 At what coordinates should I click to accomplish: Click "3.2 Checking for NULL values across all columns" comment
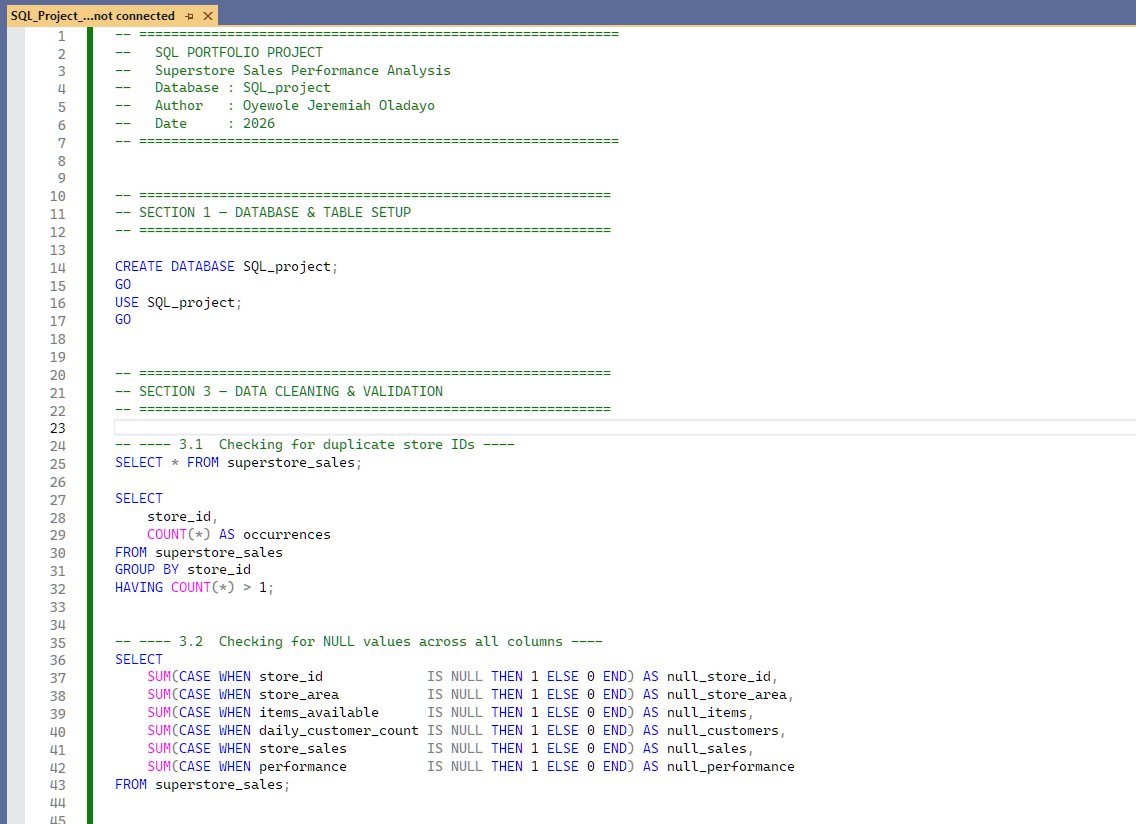click(371, 641)
